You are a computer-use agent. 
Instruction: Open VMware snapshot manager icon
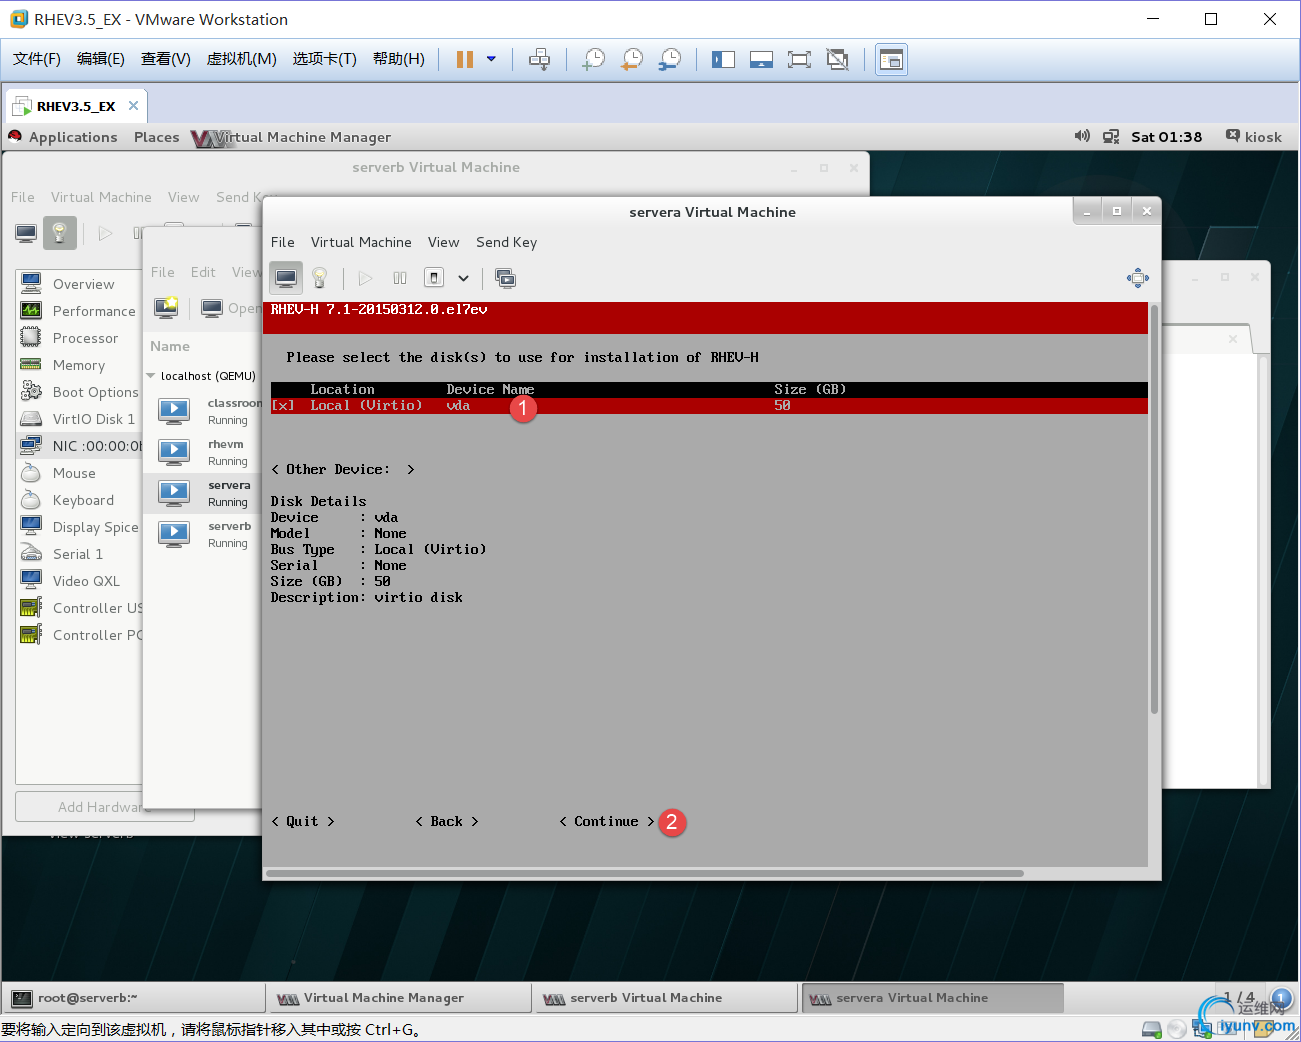click(670, 60)
